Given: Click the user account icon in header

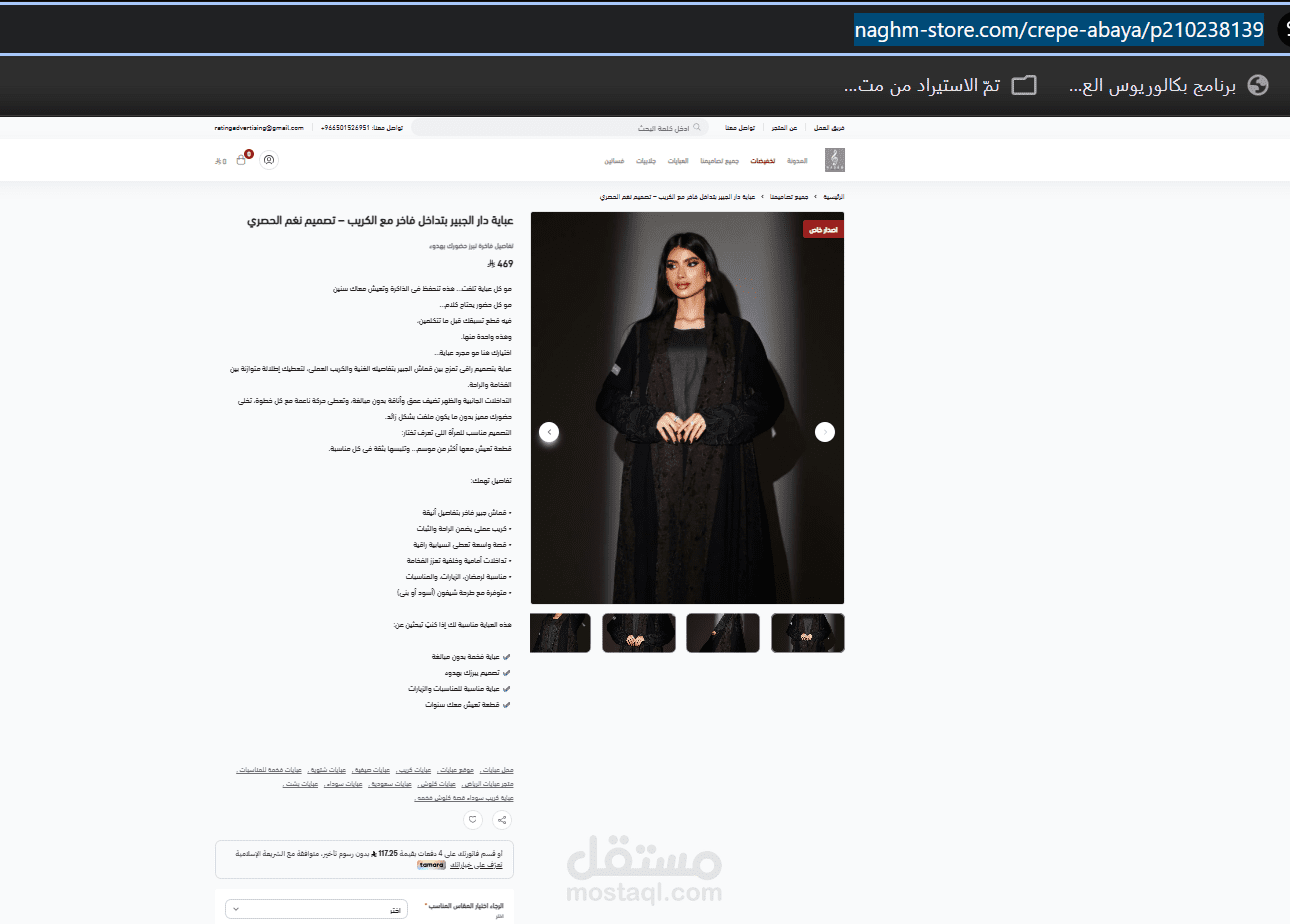Looking at the screenshot, I should (x=269, y=160).
